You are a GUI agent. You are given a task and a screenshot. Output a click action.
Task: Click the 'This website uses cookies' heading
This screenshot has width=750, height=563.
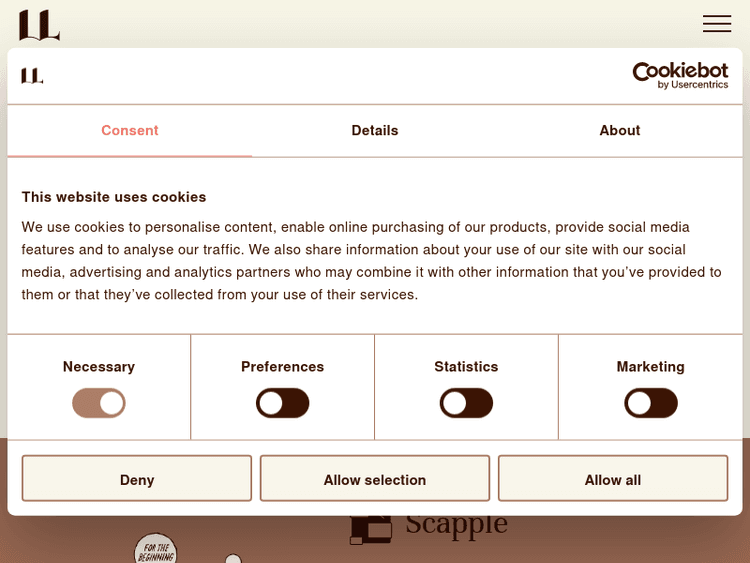(114, 197)
